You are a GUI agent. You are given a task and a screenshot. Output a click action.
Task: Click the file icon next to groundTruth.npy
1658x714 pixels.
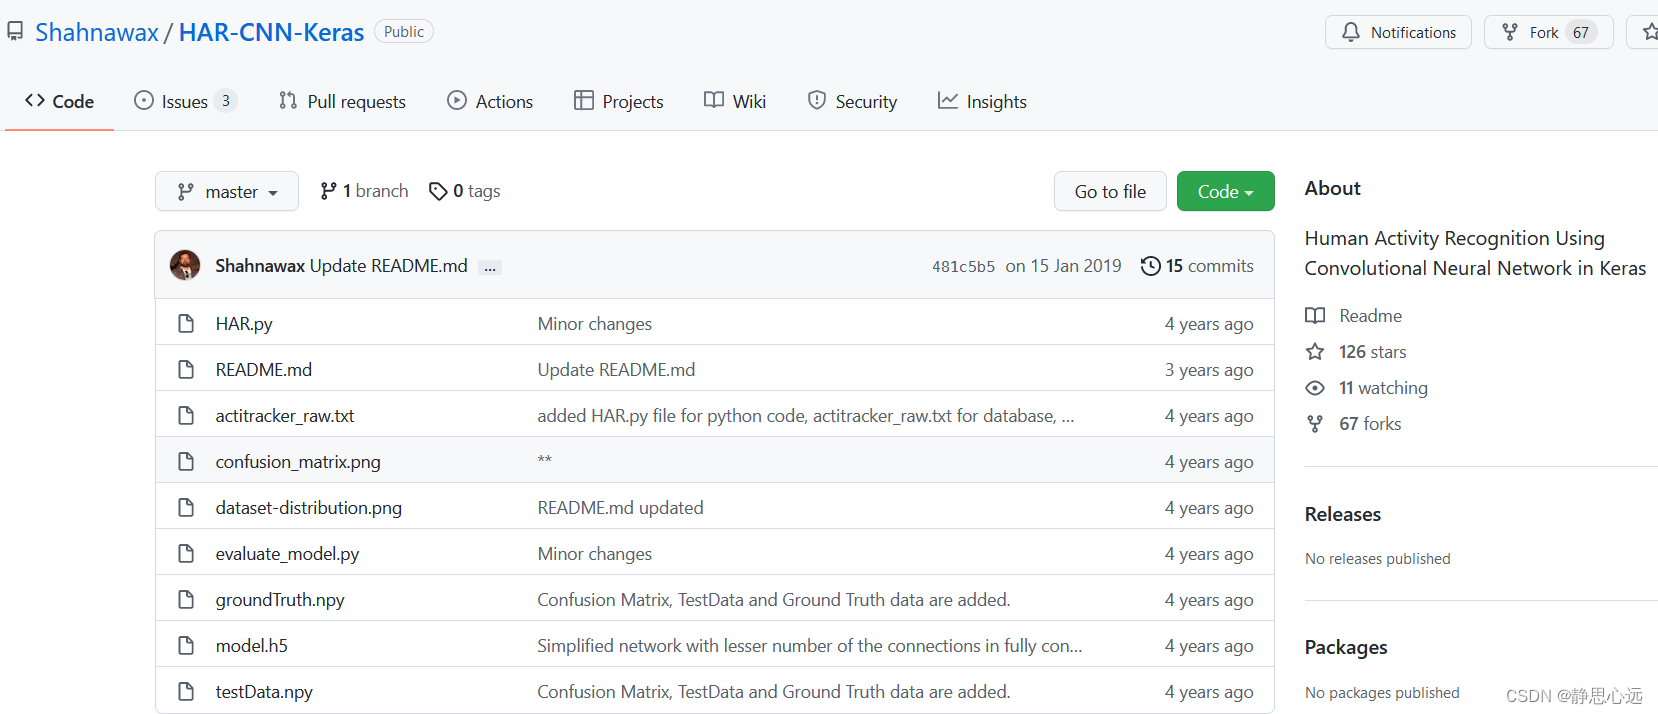pos(186,599)
